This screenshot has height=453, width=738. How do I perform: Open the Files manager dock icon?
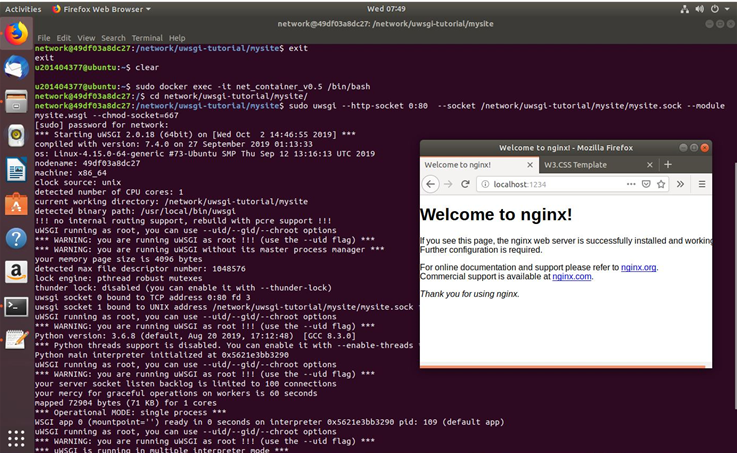coord(16,102)
